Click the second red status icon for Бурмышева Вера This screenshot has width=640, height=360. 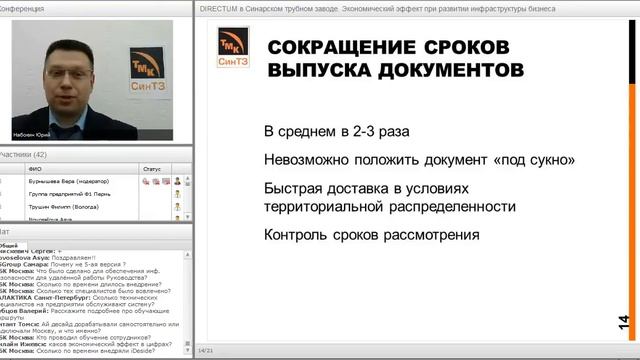[x=156, y=181]
